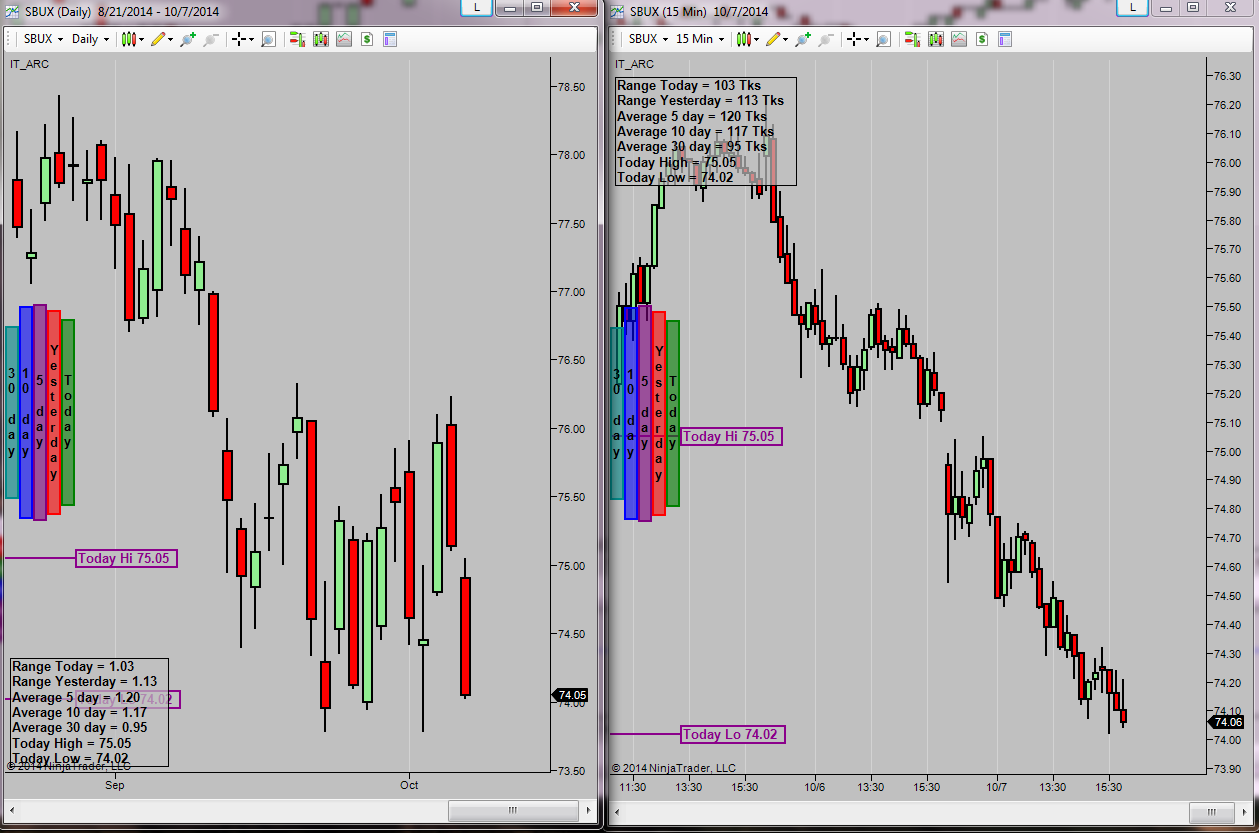Open the 15 Min interval dropdown
Viewport: 1259px width, 833px height.
700,39
